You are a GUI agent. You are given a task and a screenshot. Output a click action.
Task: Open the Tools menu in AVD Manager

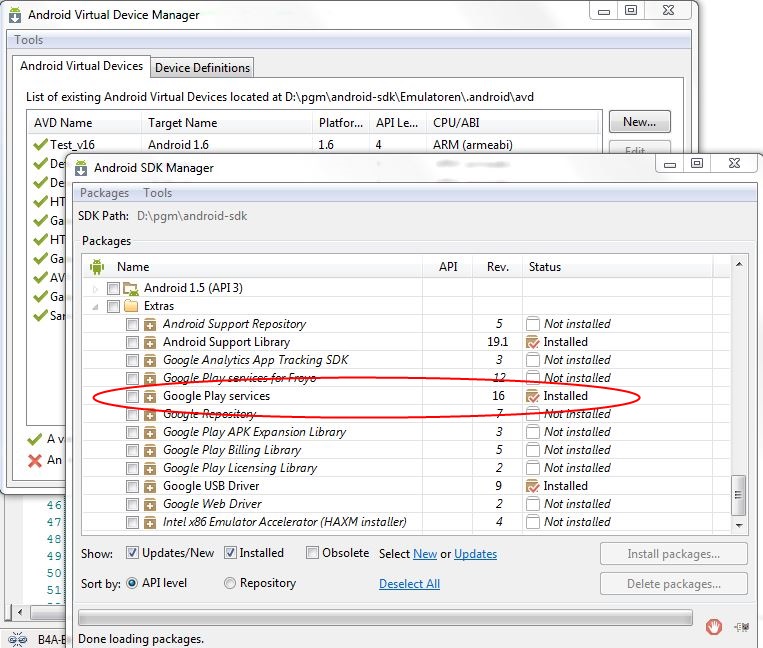coord(28,40)
